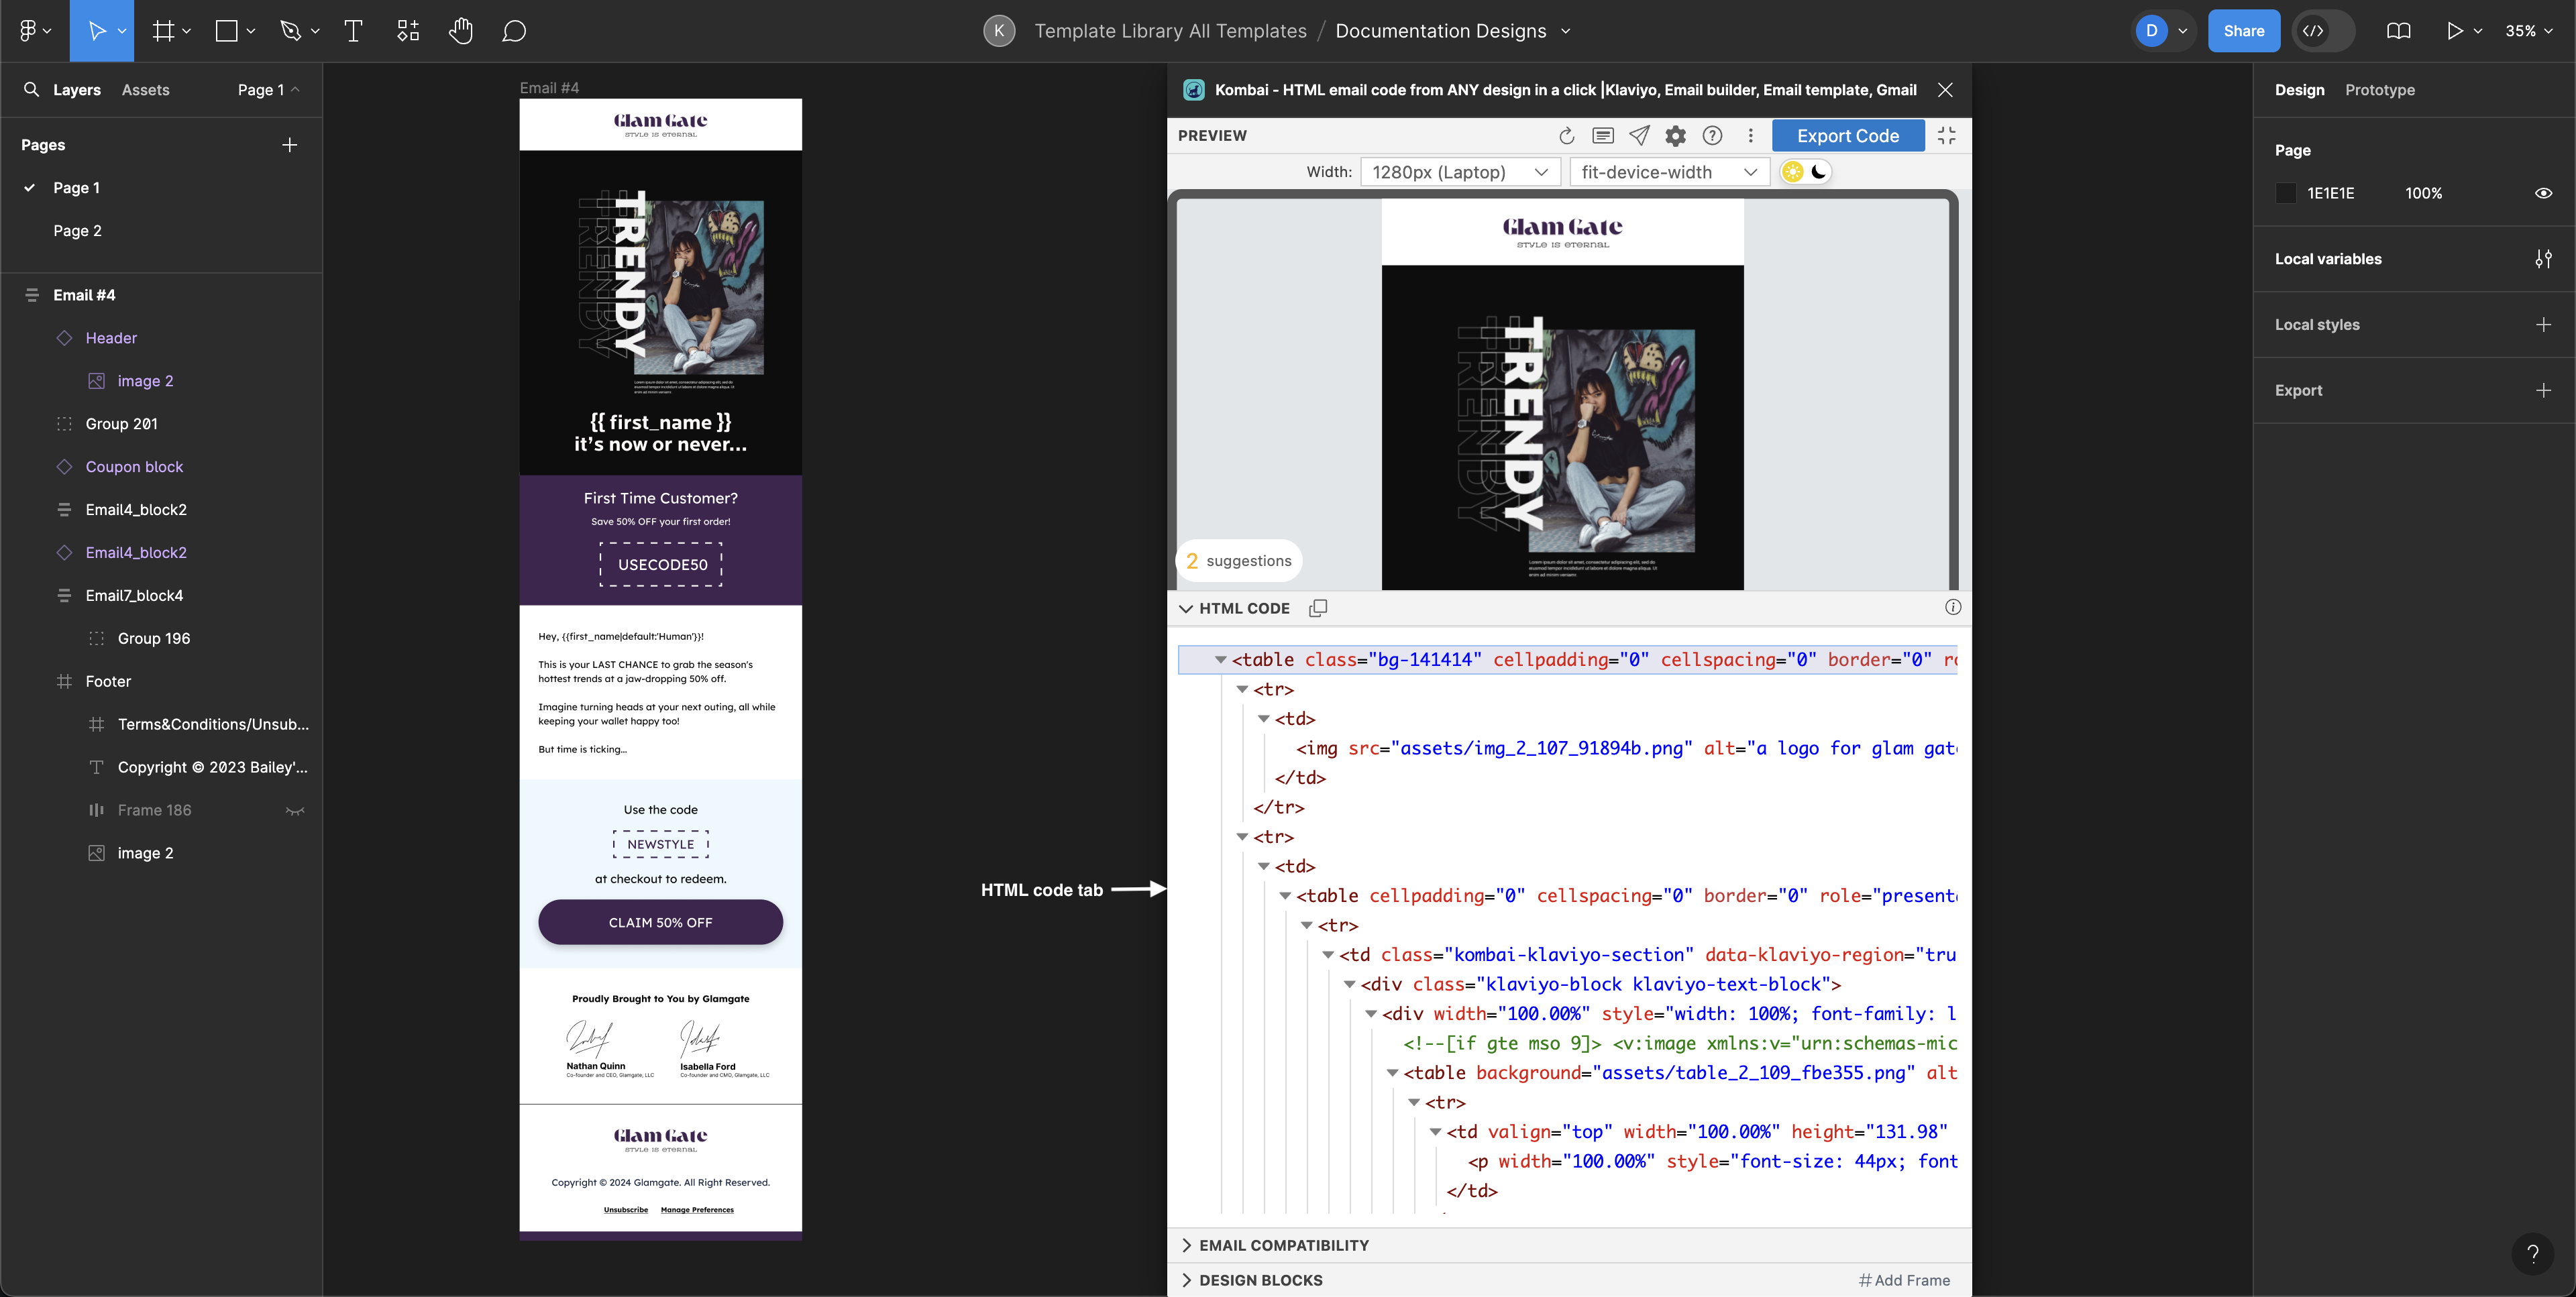
Task: Open Local variables settings icon
Action: click(x=2544, y=259)
